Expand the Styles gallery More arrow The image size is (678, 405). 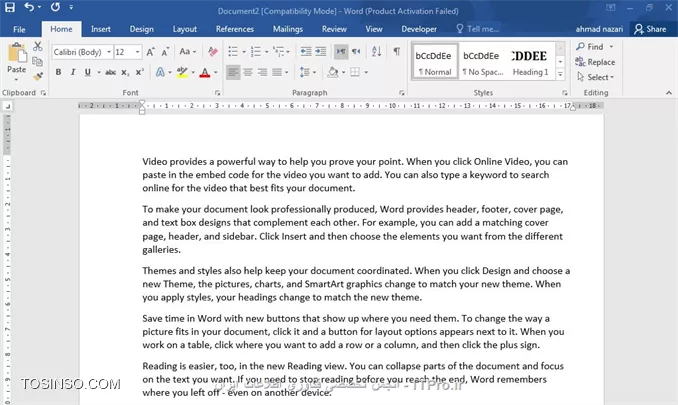(560, 74)
